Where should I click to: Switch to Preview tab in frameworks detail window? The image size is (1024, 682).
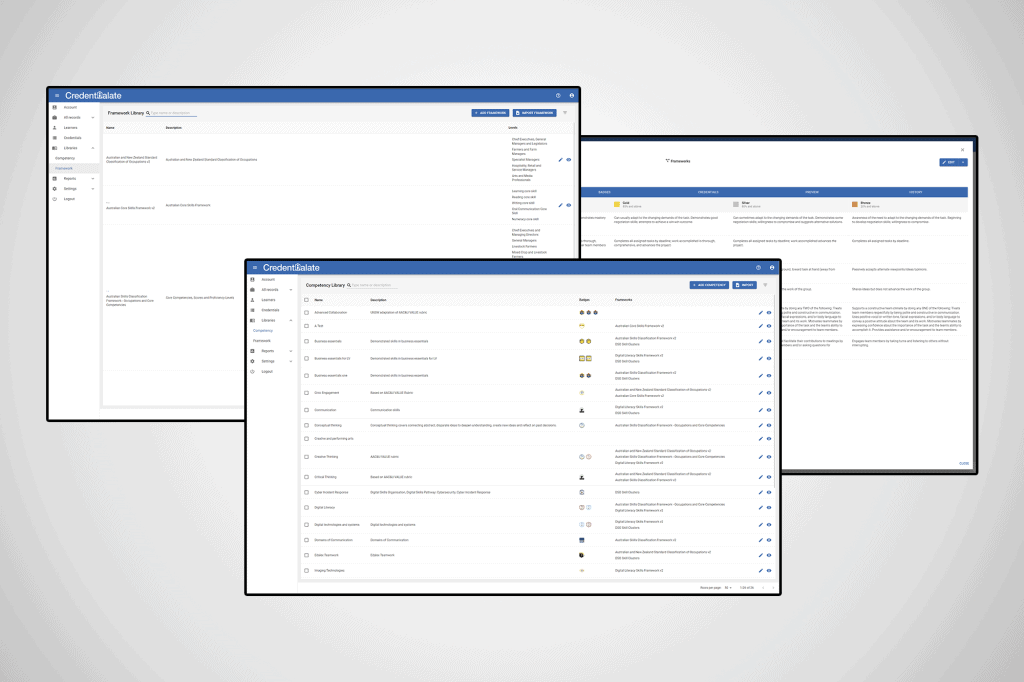click(x=812, y=192)
